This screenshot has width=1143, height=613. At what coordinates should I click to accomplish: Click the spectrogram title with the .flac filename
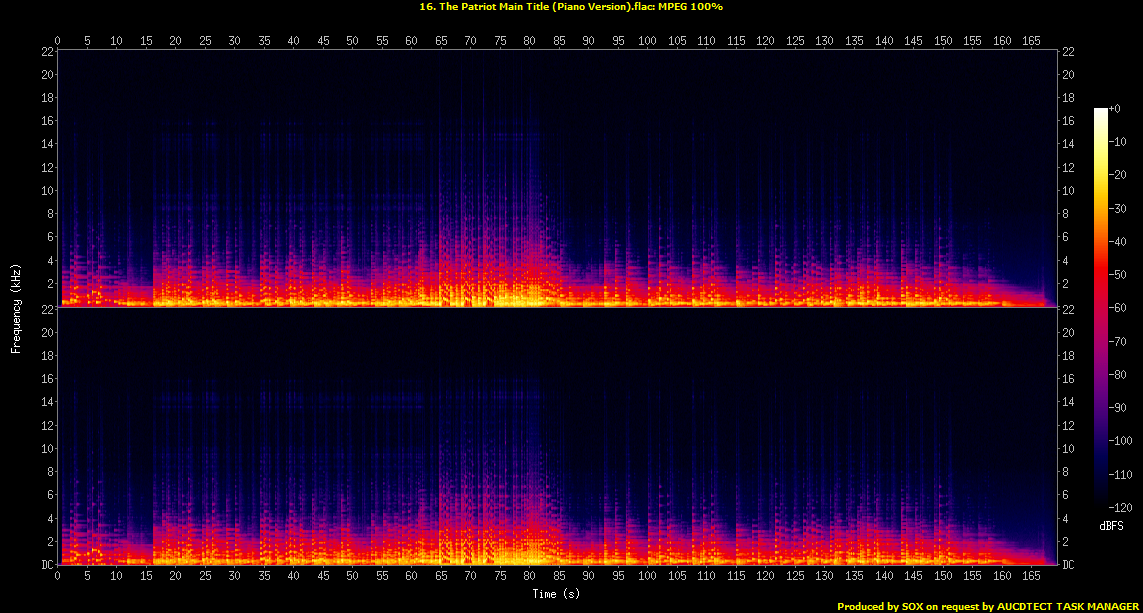571,6
